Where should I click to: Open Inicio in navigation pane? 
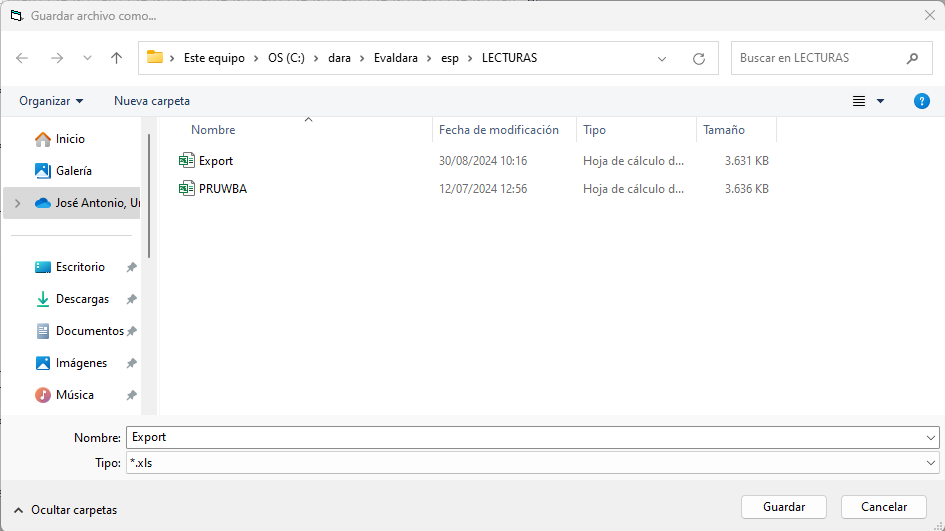[x=72, y=139]
